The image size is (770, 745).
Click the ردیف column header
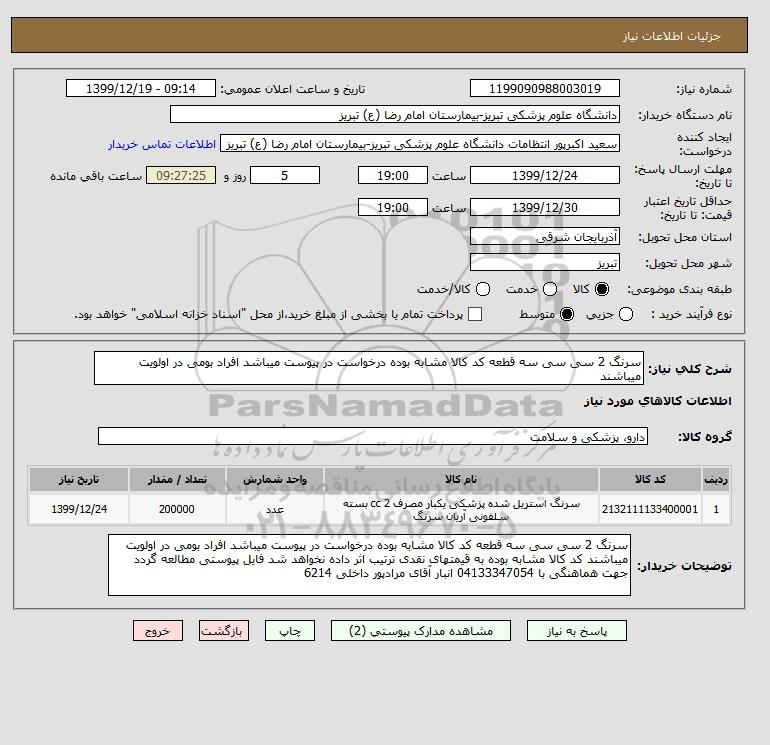pos(716,479)
